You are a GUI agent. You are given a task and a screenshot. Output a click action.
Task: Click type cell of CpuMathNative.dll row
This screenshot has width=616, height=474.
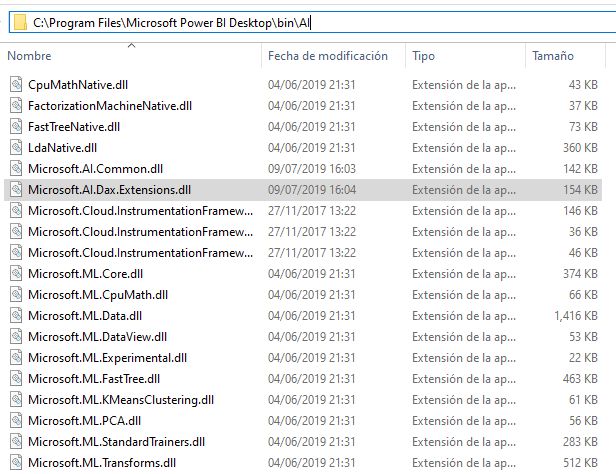[x=464, y=85]
